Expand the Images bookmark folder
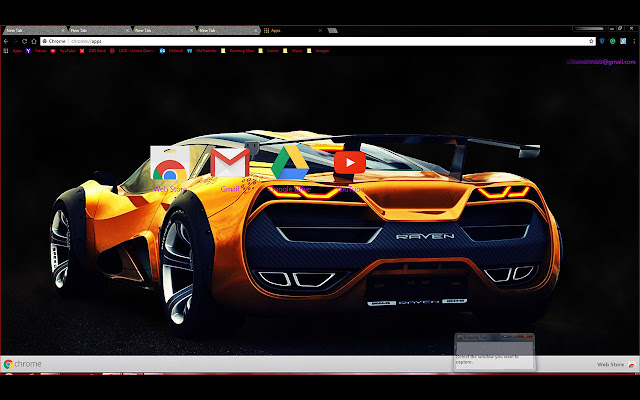The width and height of the screenshot is (640, 400). point(318,51)
